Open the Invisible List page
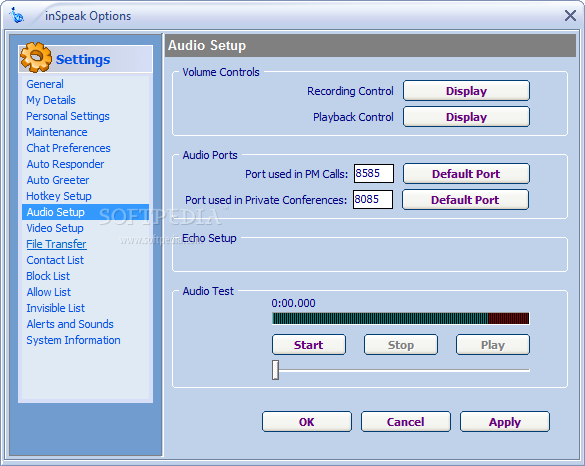 pyautogui.click(x=56, y=308)
